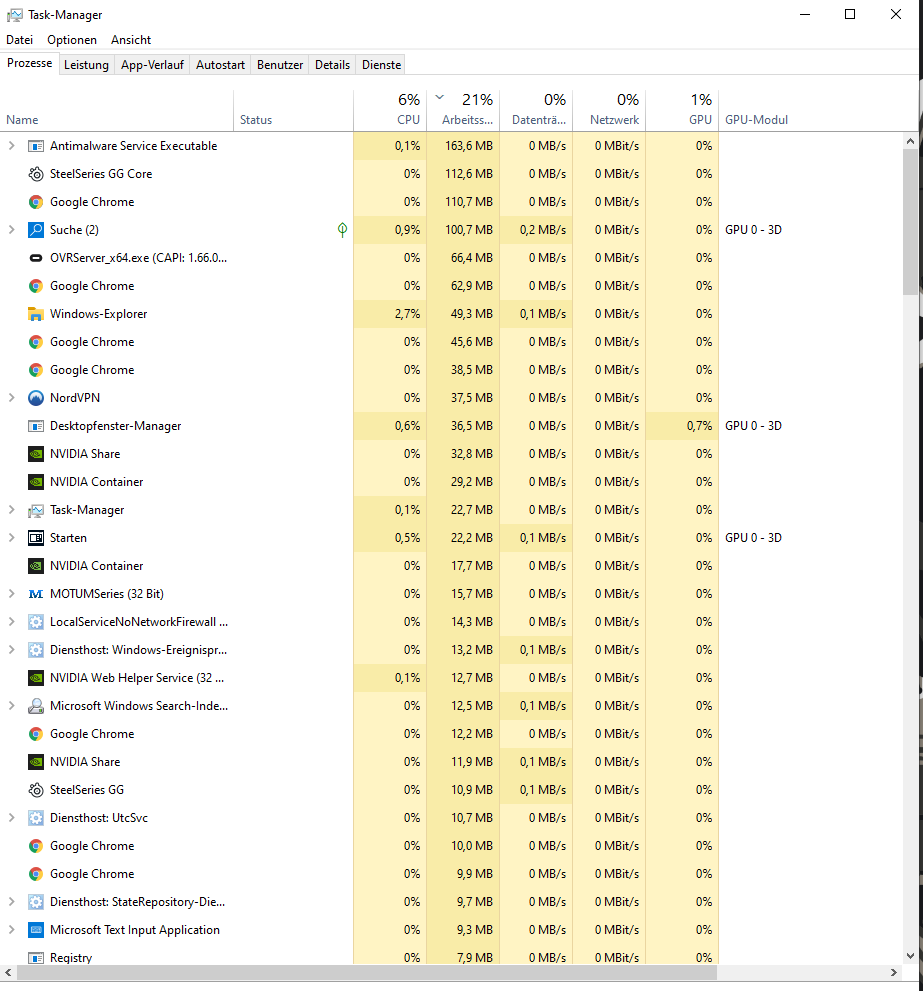
Task: Click the vertical scrollbar down arrow
Action: click(910, 956)
